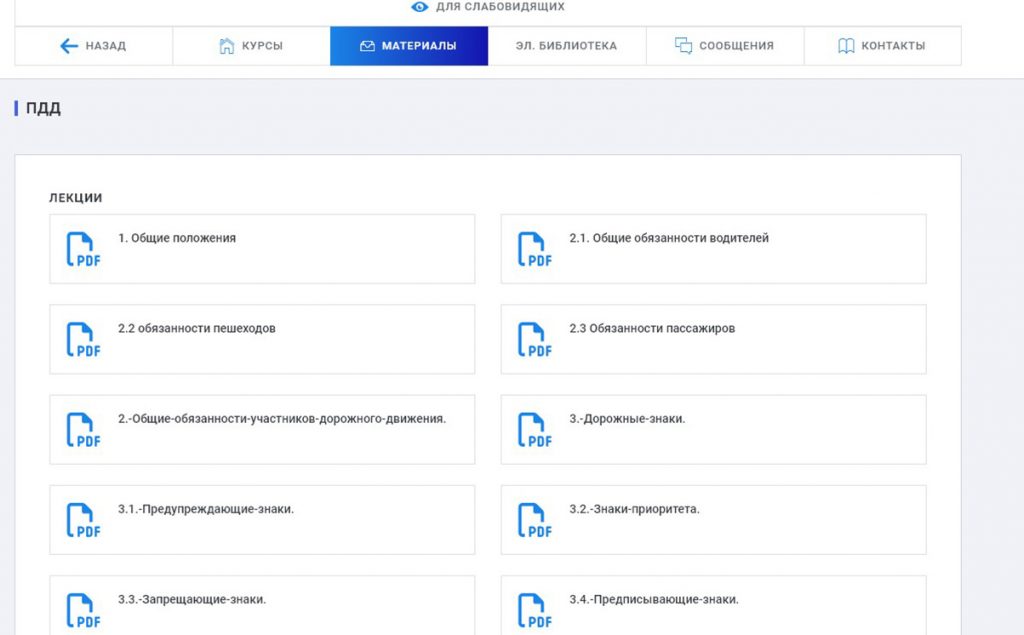The image size is (1024, 635).
Task: Click the eye icon for visually impaired mode
Action: 420,7
